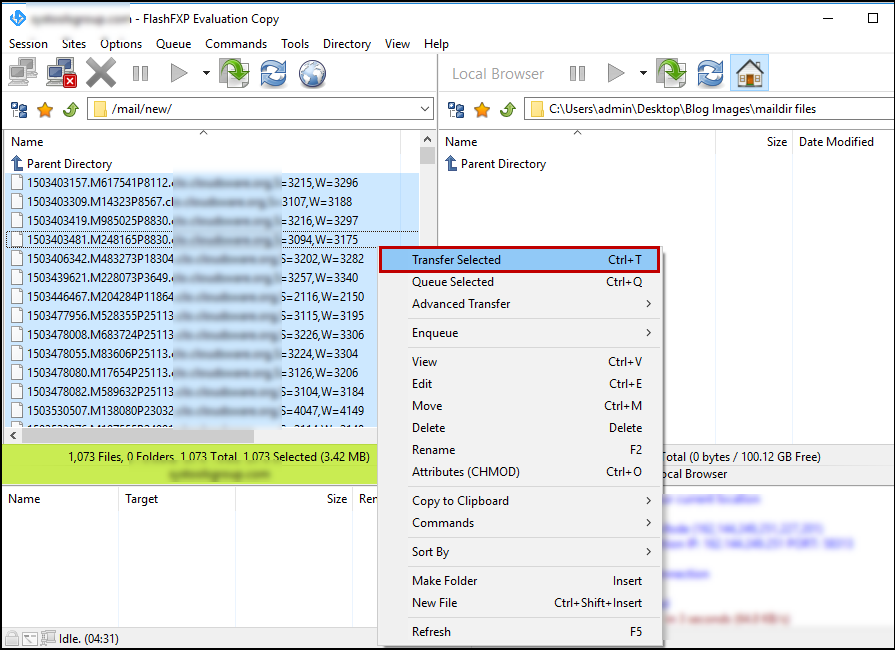Open the Options menu
This screenshot has width=895, height=650.
click(x=121, y=44)
